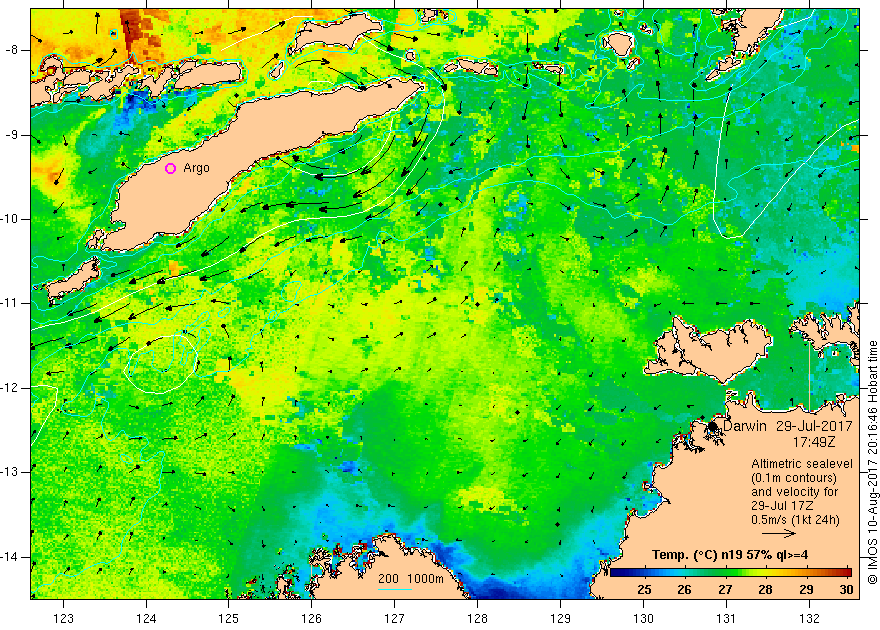Click '(0.1m contours)' legend text
This screenshot has width=880, height=630.
coord(794,478)
